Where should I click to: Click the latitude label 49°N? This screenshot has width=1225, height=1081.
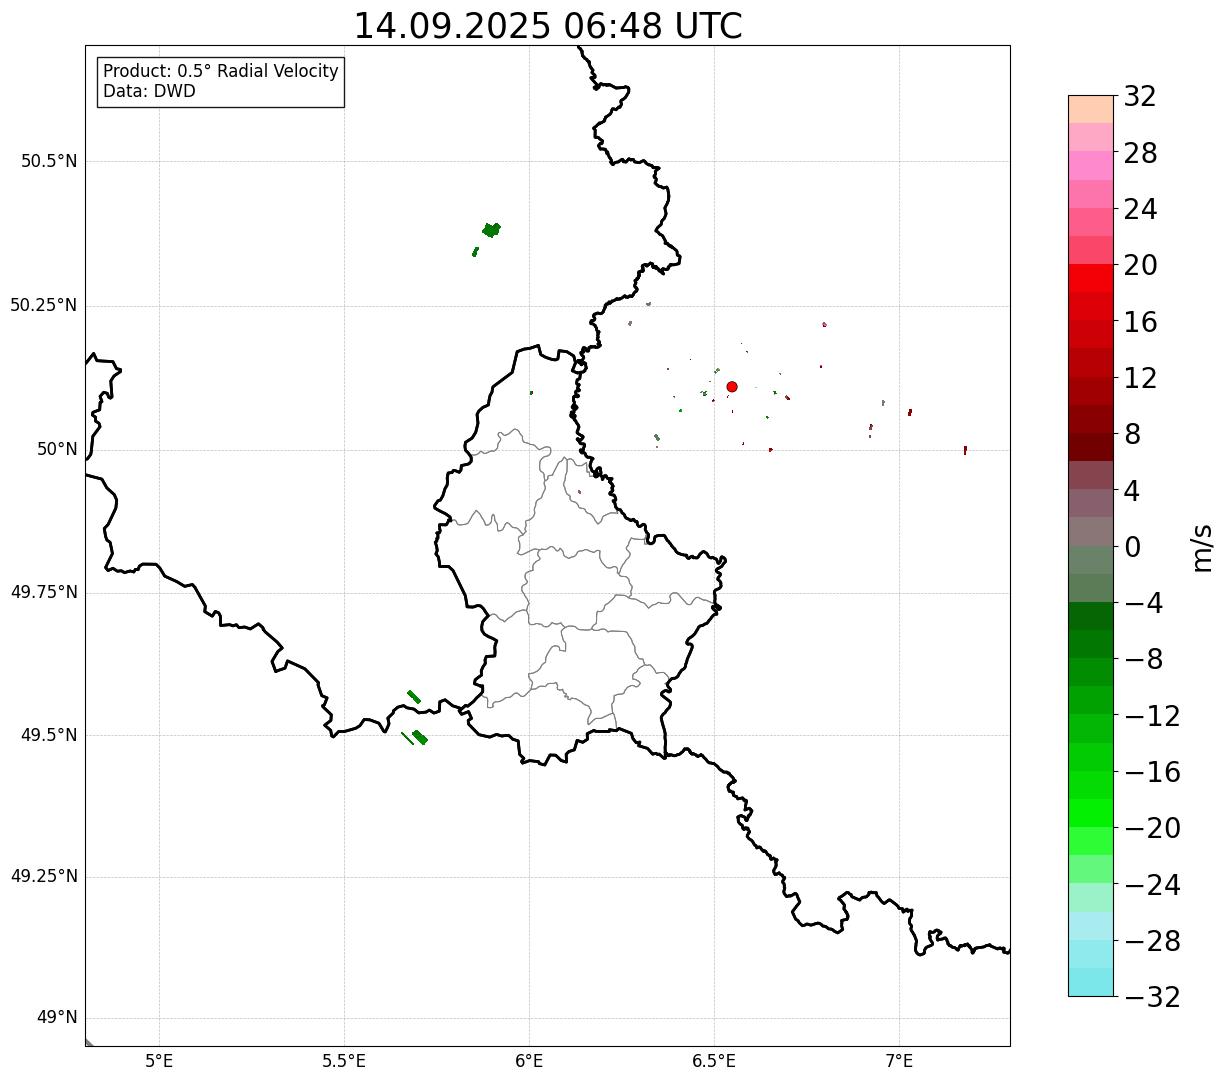click(x=57, y=1018)
